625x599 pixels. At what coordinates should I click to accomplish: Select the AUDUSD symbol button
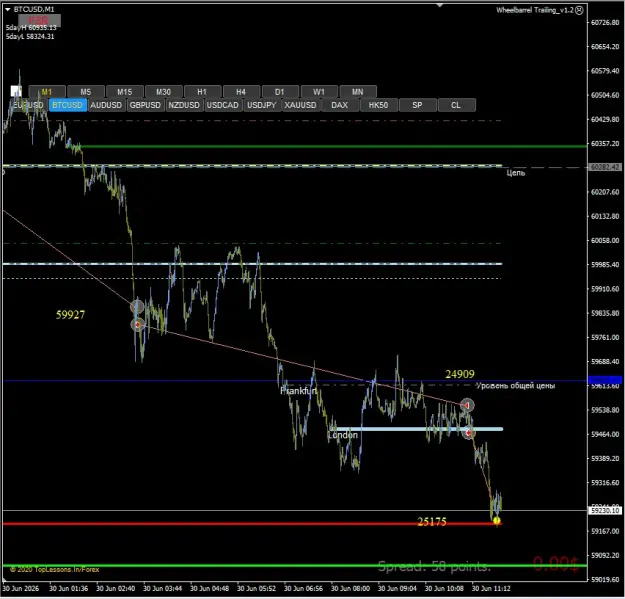106,105
